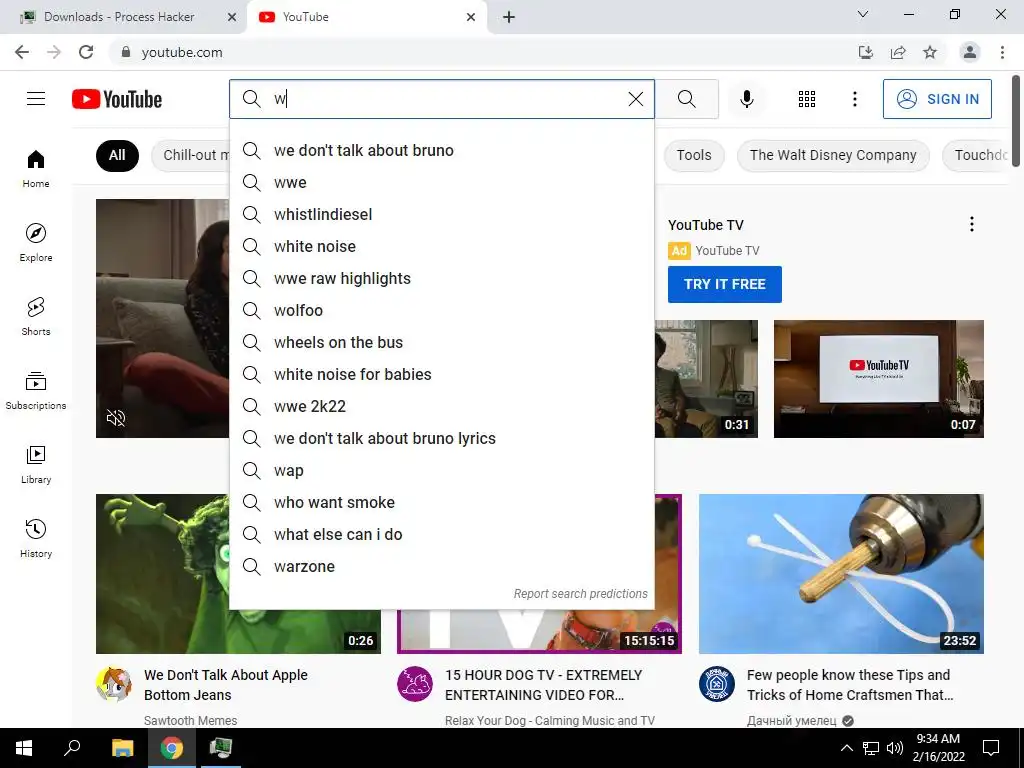Open the Windows Start menu
Screen dimensions: 1024x768
24,748
